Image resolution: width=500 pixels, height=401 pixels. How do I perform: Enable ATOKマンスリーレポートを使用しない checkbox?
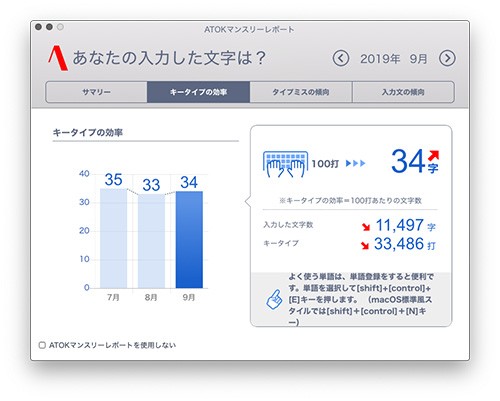point(42,345)
